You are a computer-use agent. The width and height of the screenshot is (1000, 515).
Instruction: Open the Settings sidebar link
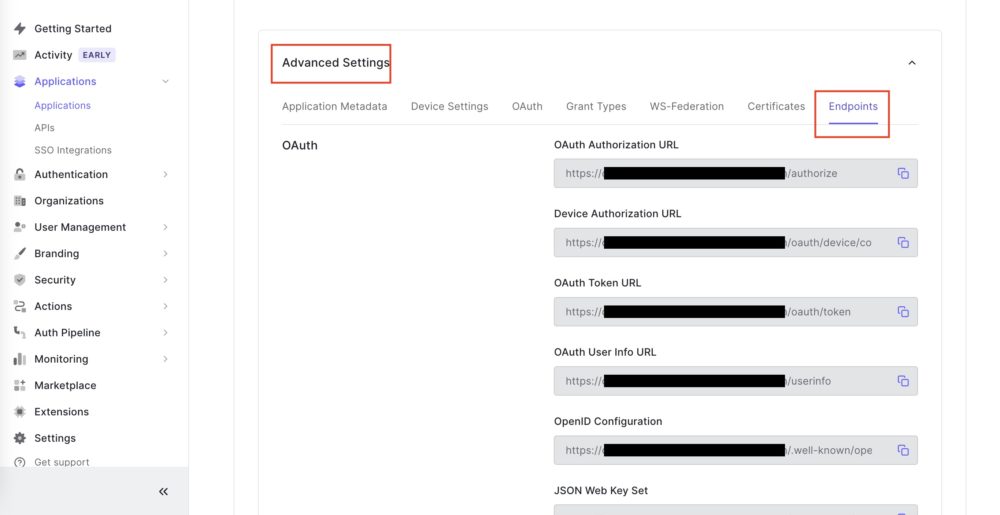click(55, 439)
